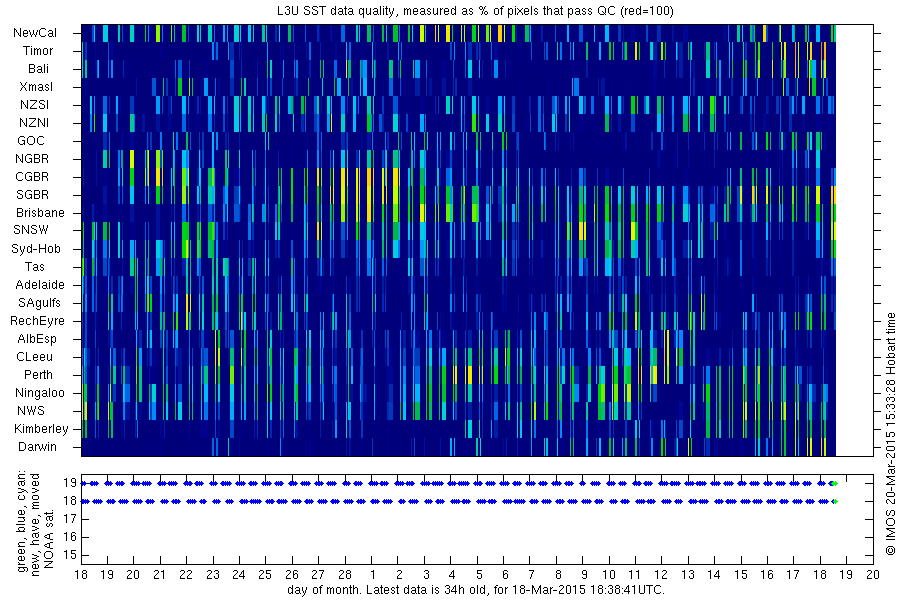
Task: Click the NZSI row label
Action: coord(34,104)
